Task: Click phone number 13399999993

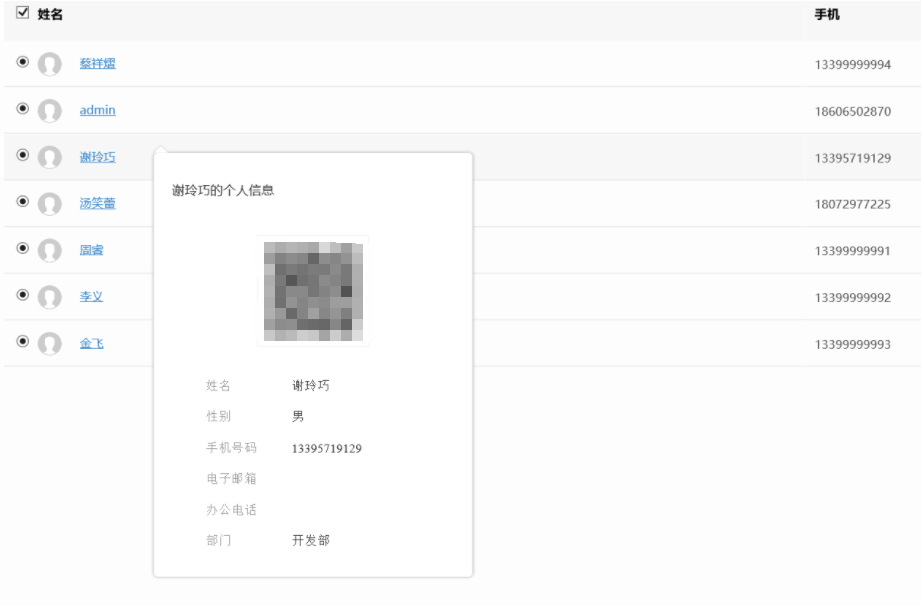Action: (853, 344)
